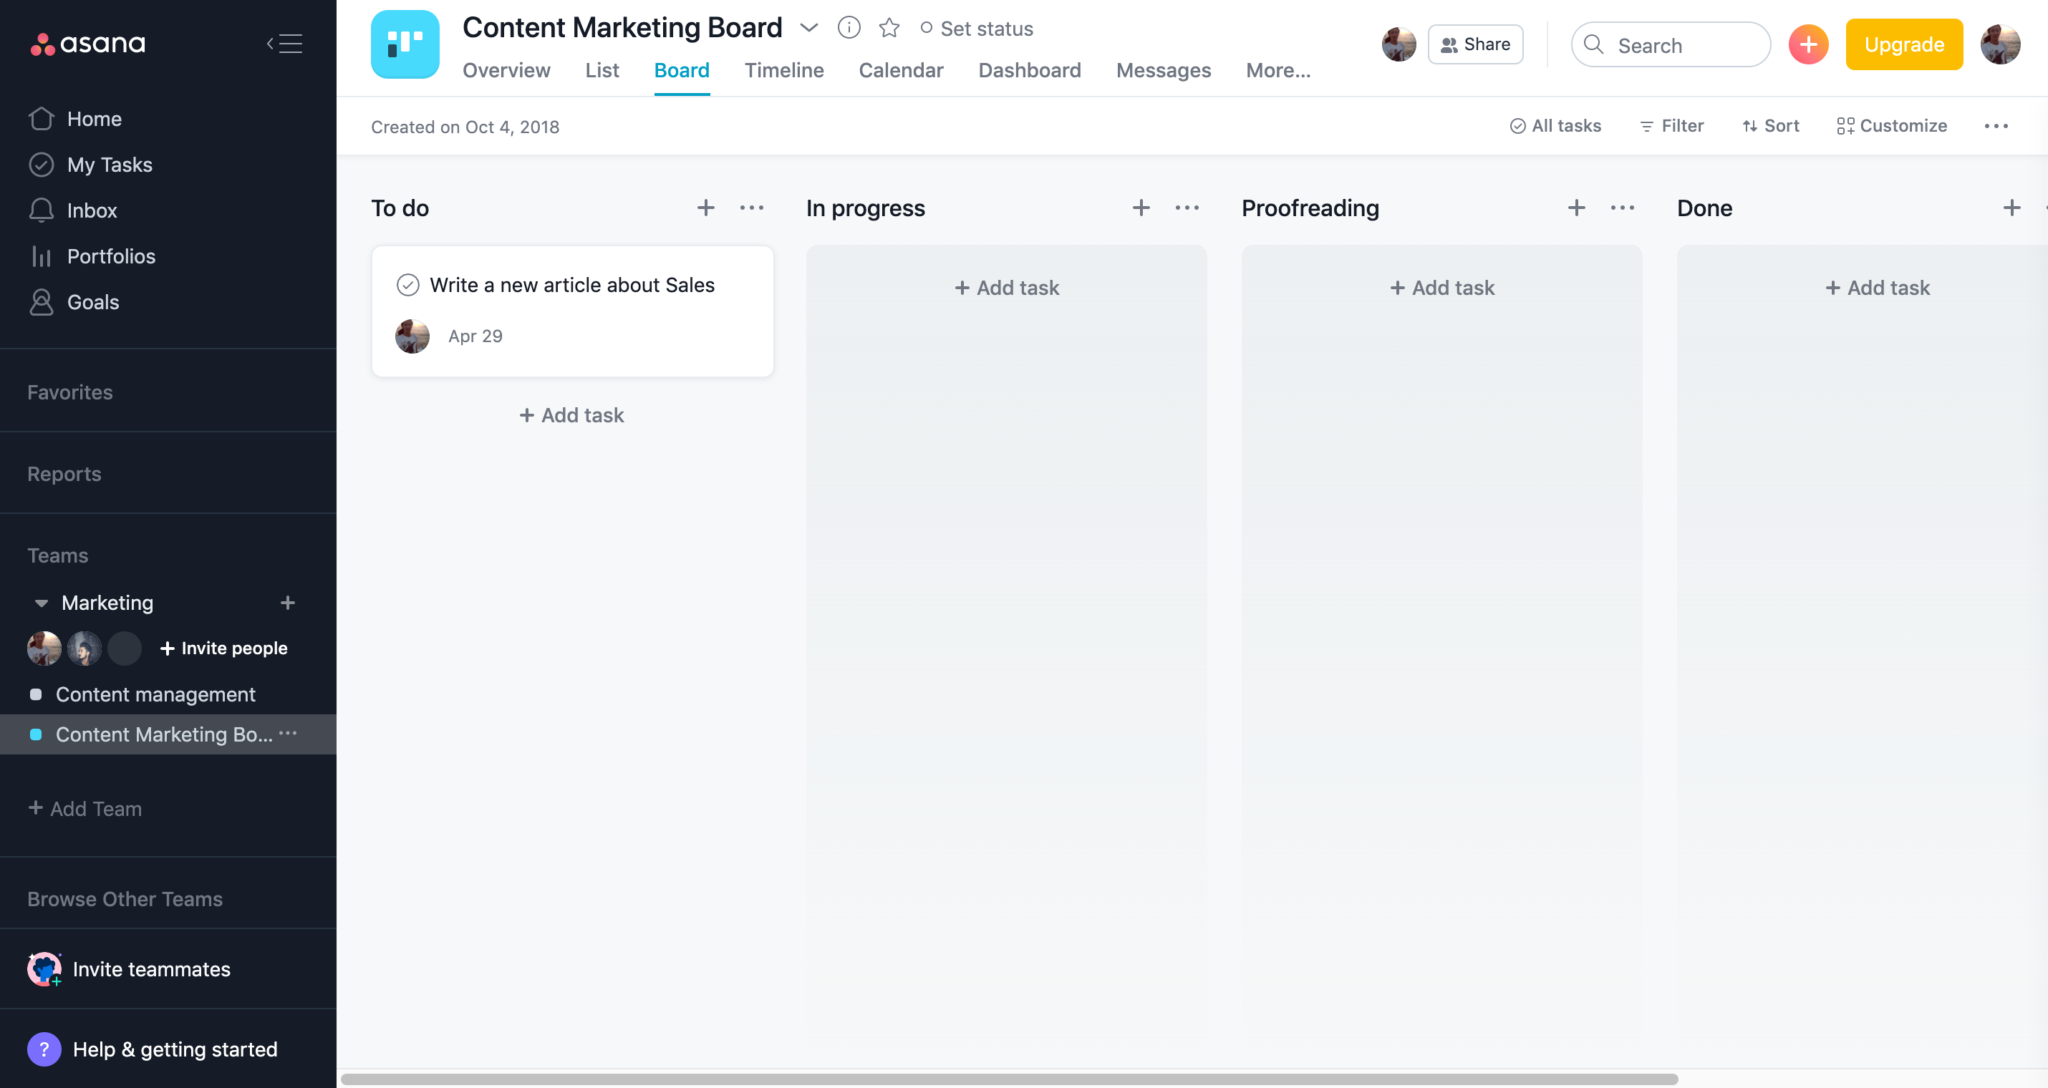Click Add task in Proofreading column
Screen dimensions: 2048x1088
click(1442, 288)
